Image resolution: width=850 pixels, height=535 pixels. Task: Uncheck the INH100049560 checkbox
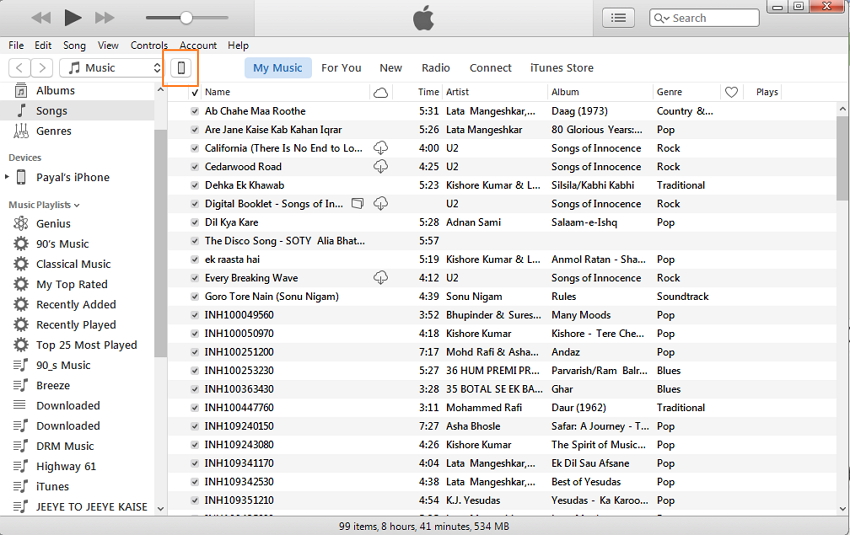(x=195, y=315)
